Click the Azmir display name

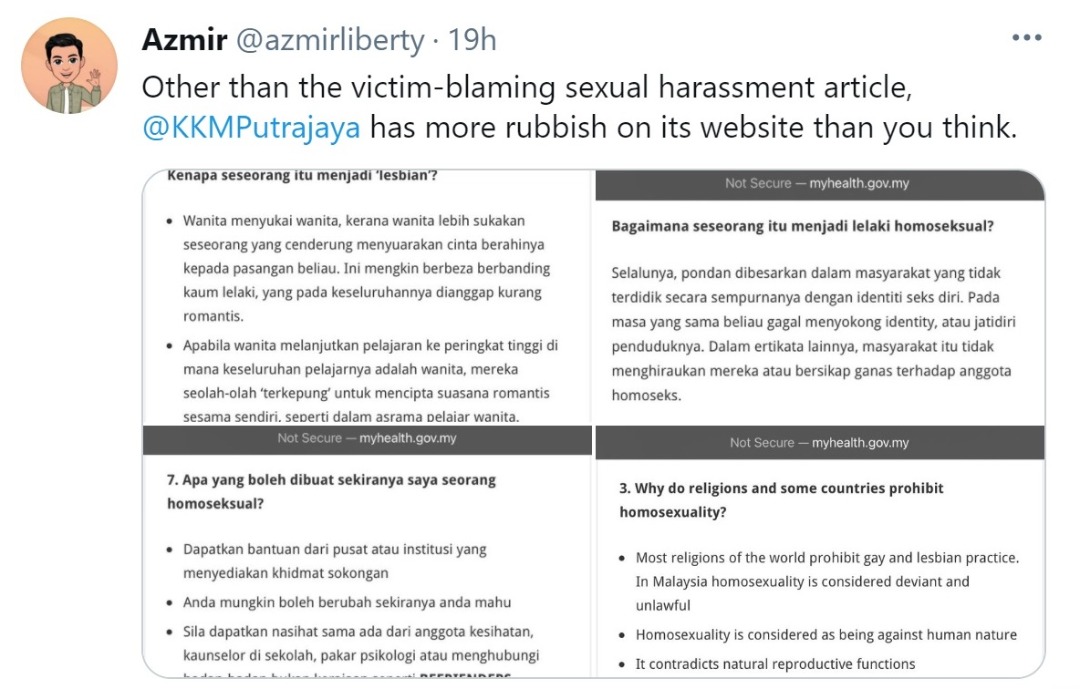click(184, 39)
